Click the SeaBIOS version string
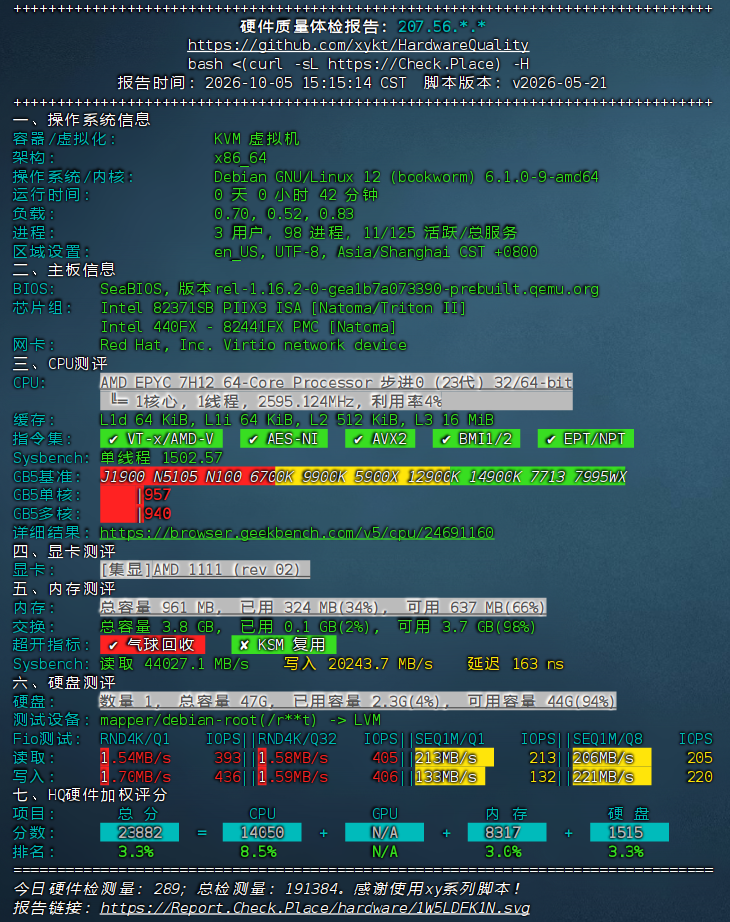730x922 pixels. pyautogui.click(x=349, y=289)
